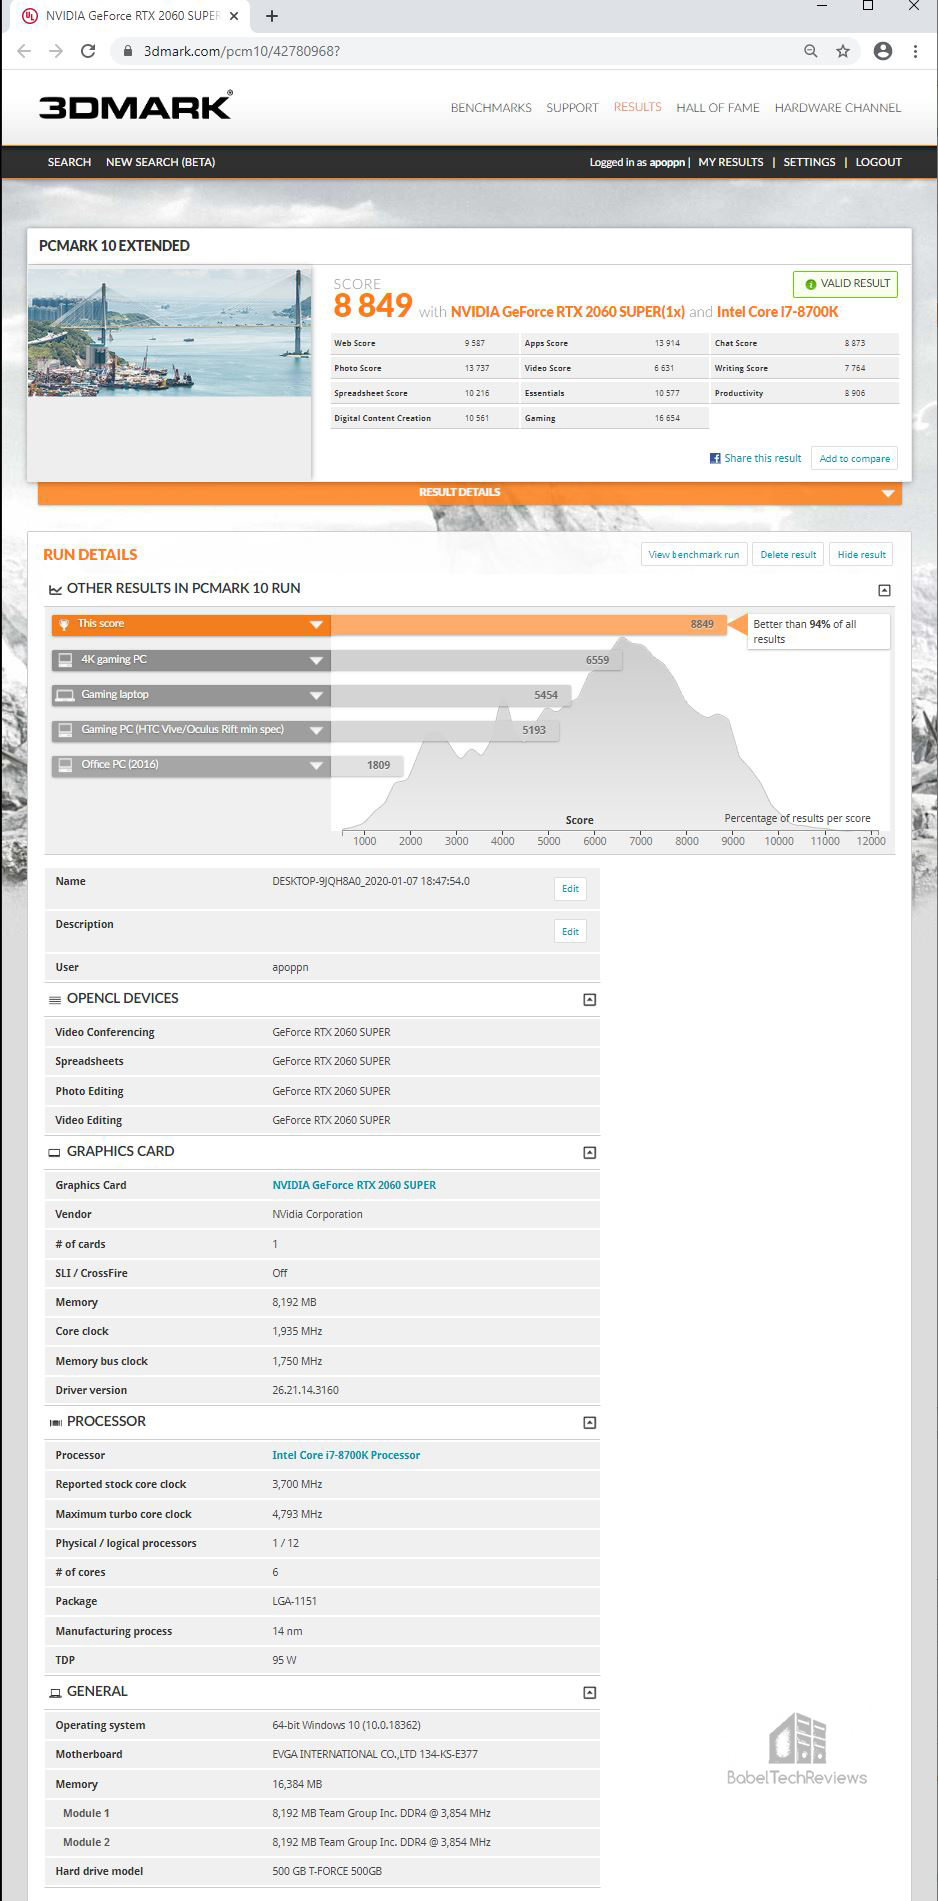The width and height of the screenshot is (938, 1901).
Task: Click Hide result button
Action: (861, 555)
